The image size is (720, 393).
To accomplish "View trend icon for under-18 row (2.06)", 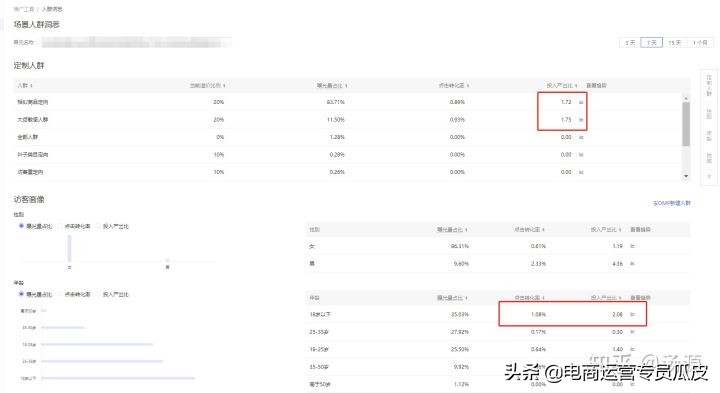I will 632,314.
